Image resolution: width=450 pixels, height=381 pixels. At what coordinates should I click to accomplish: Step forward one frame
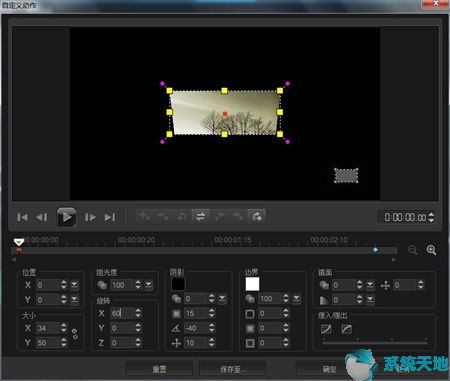(x=90, y=217)
